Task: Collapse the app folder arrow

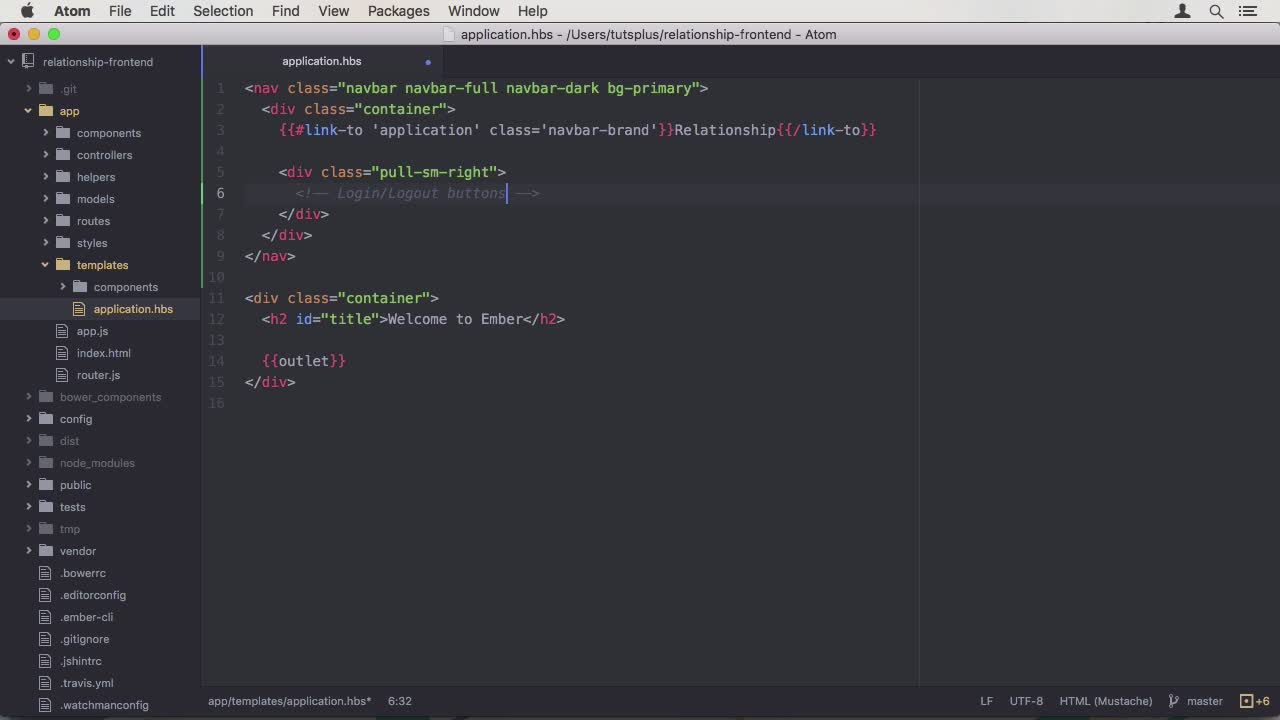Action: tap(28, 111)
